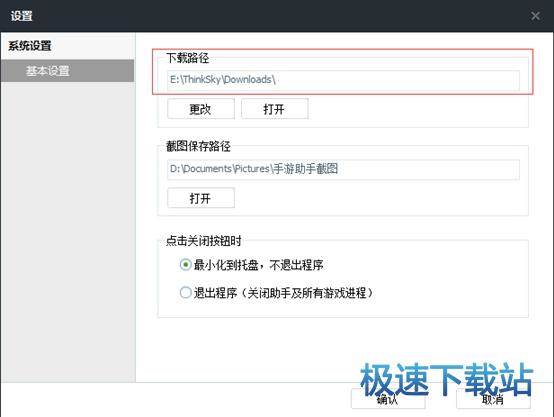The image size is (554, 417).
Task: Click the 点击关闭按钮时 group label
Action: tap(204, 241)
